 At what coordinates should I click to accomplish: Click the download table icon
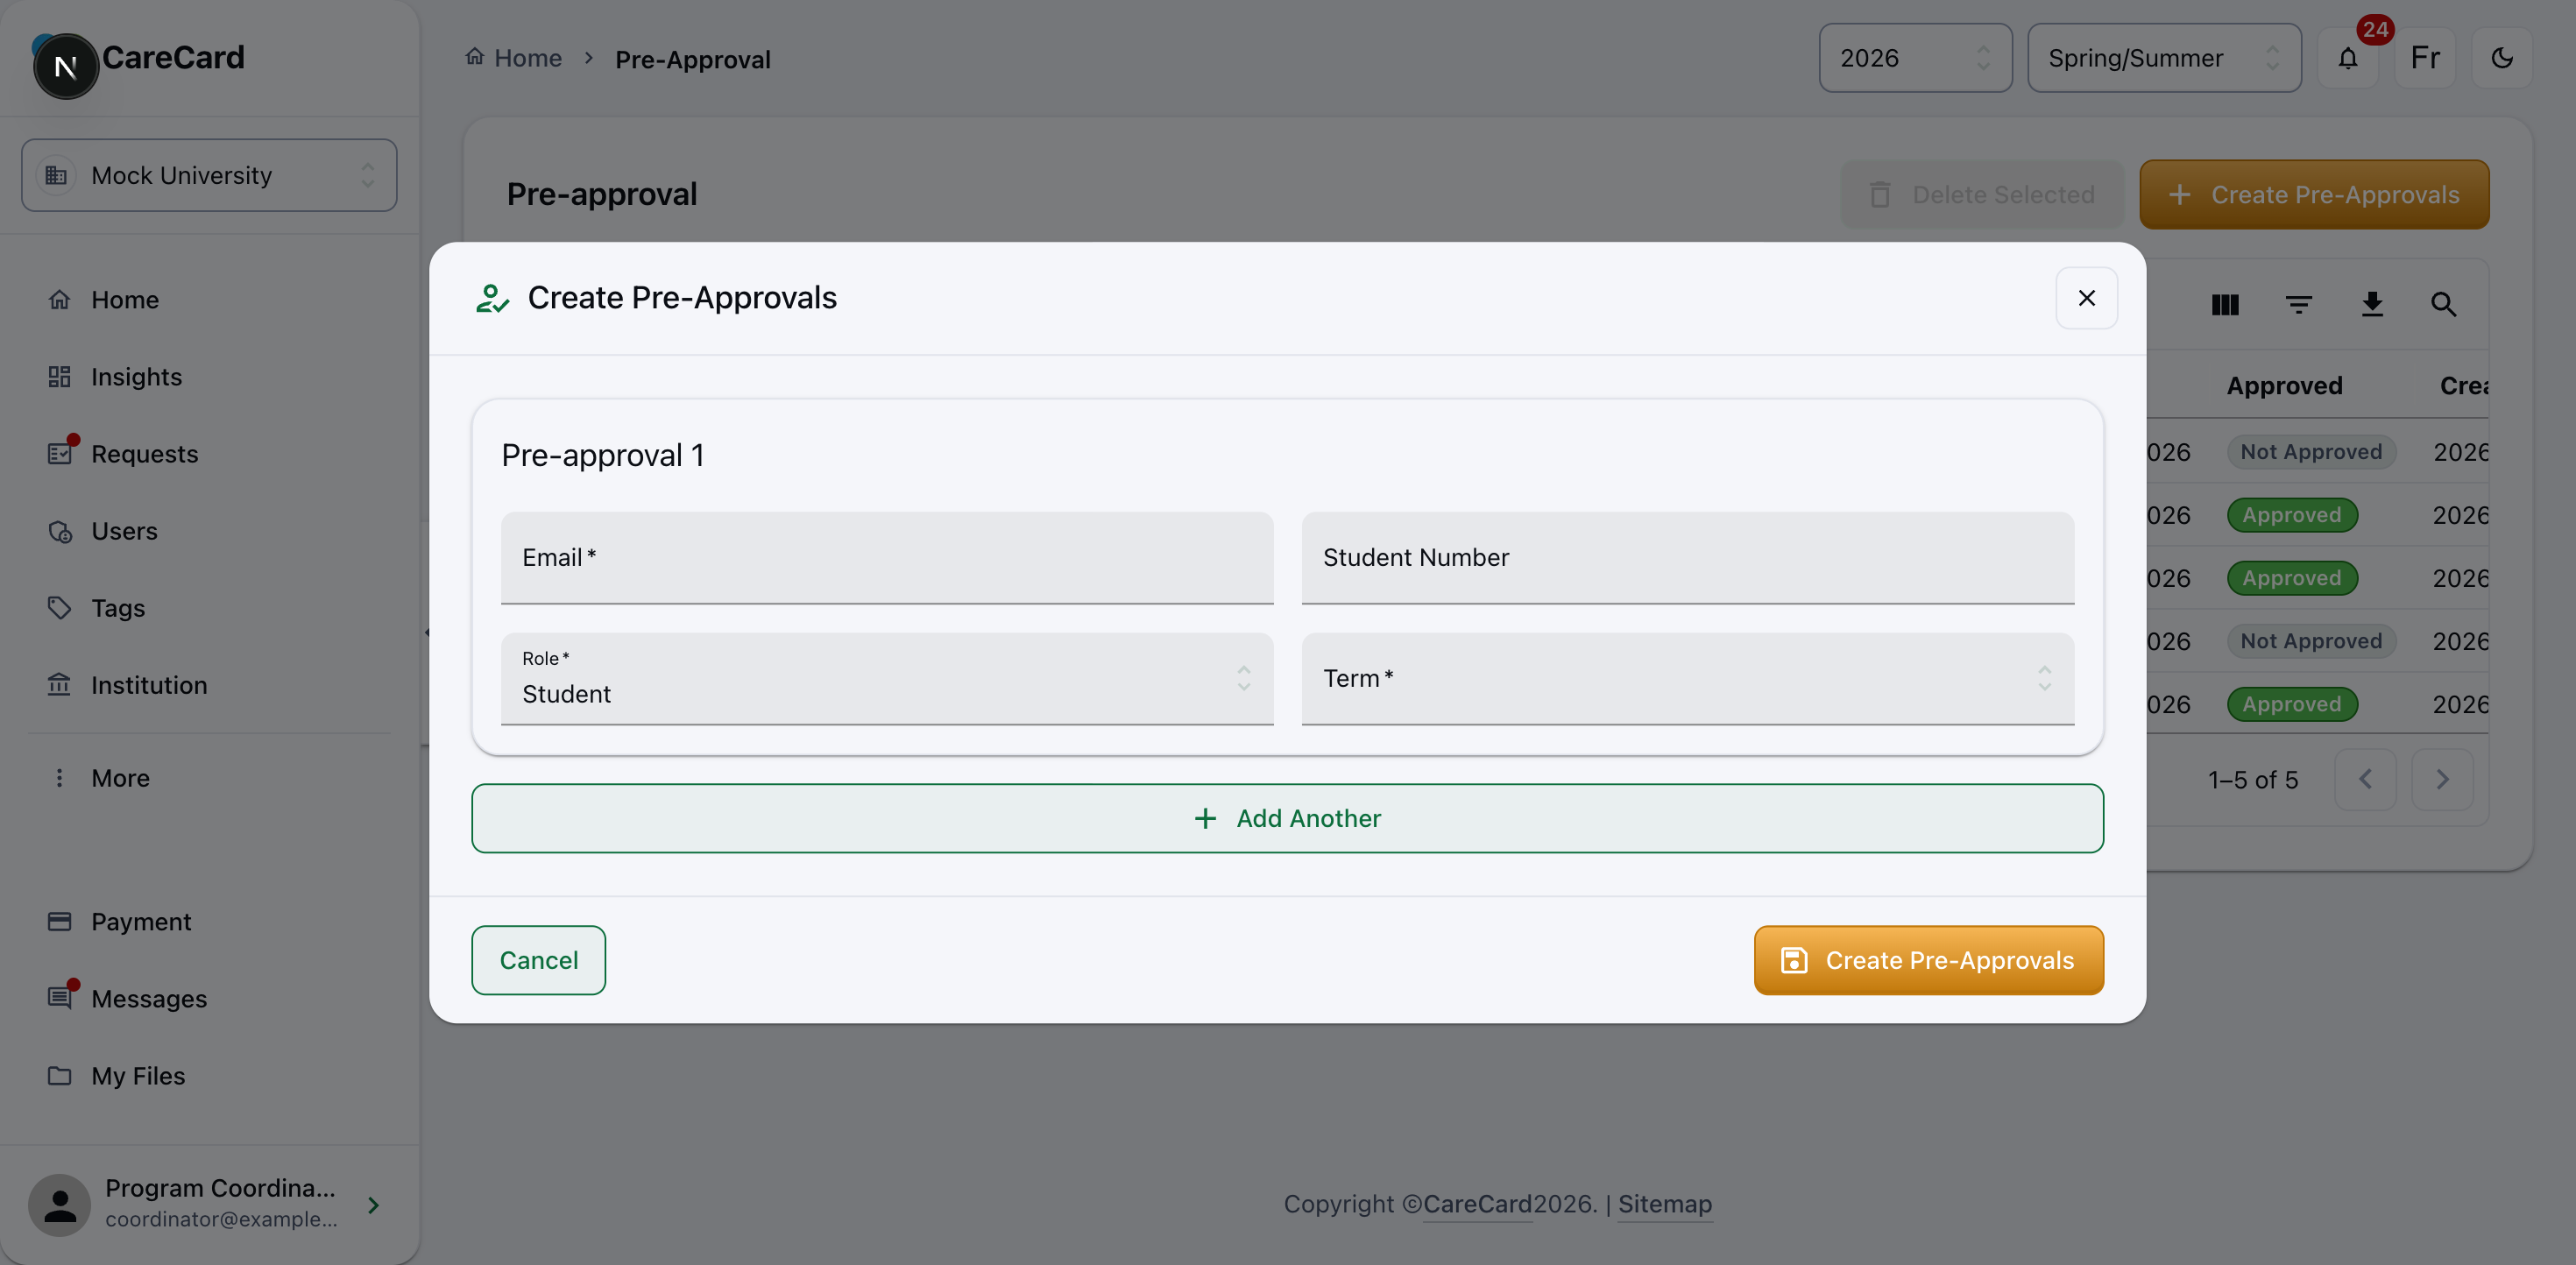(x=2371, y=304)
